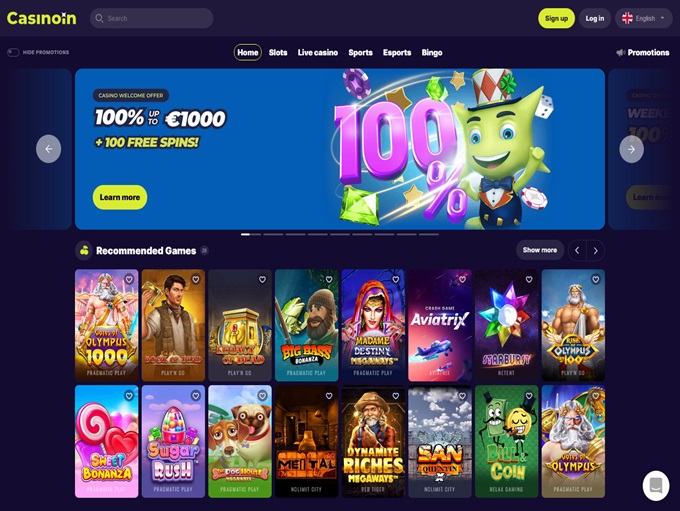Show next recommended games chevron
The image size is (680, 511).
[595, 250]
